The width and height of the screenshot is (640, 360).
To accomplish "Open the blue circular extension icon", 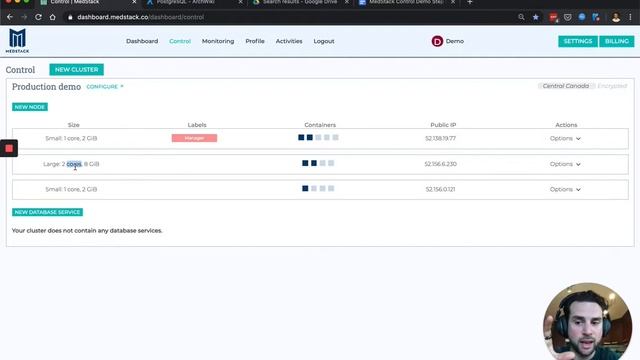I will pos(582,17).
